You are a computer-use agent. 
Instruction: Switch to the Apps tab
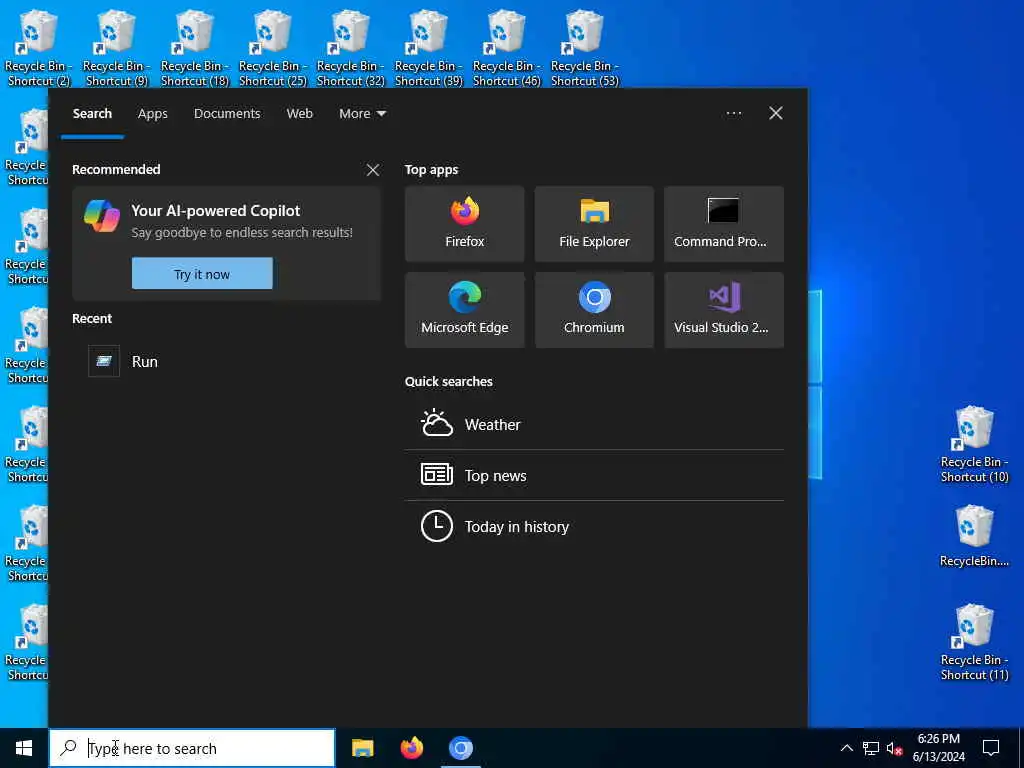coord(152,114)
